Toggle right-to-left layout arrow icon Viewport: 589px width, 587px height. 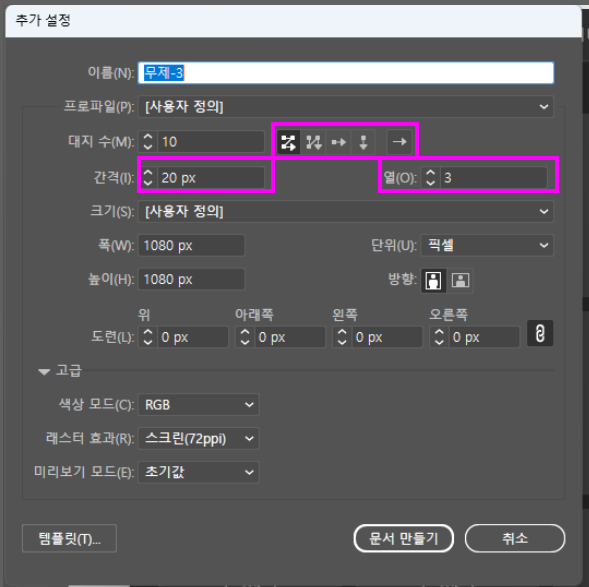point(399,142)
